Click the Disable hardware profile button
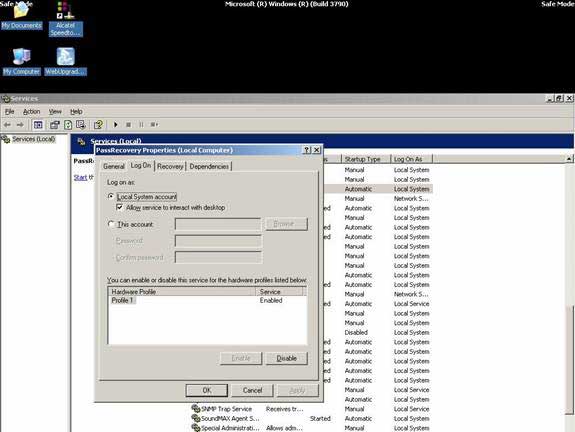 coord(286,358)
